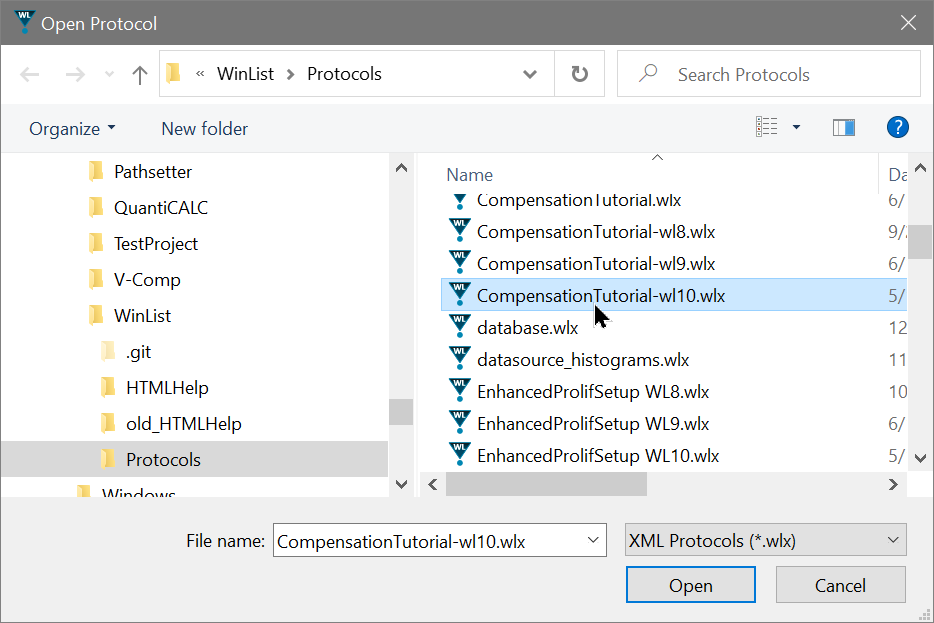Toggle the preview pane
The image size is (934, 623).
843,127
